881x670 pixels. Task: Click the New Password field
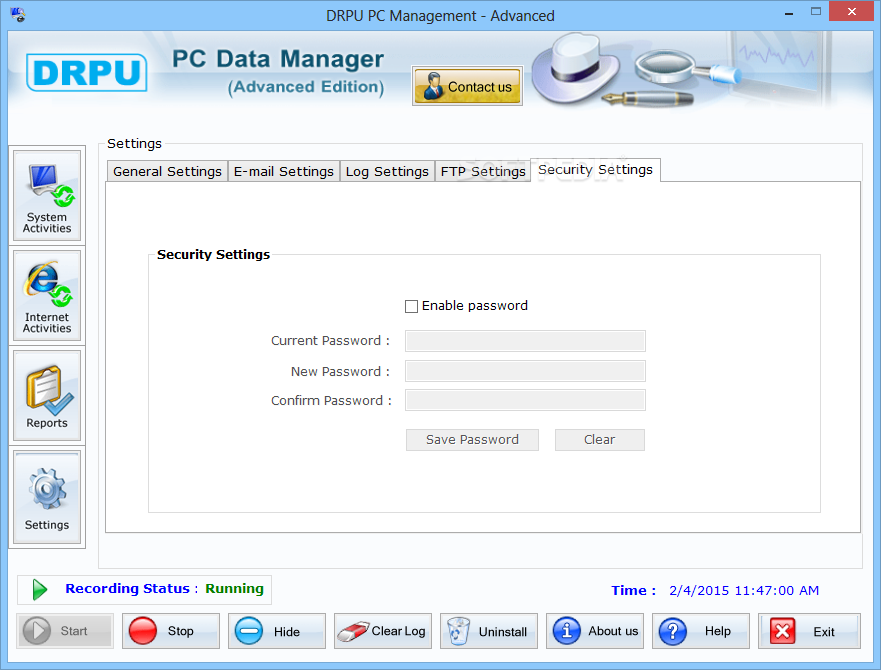tap(525, 371)
